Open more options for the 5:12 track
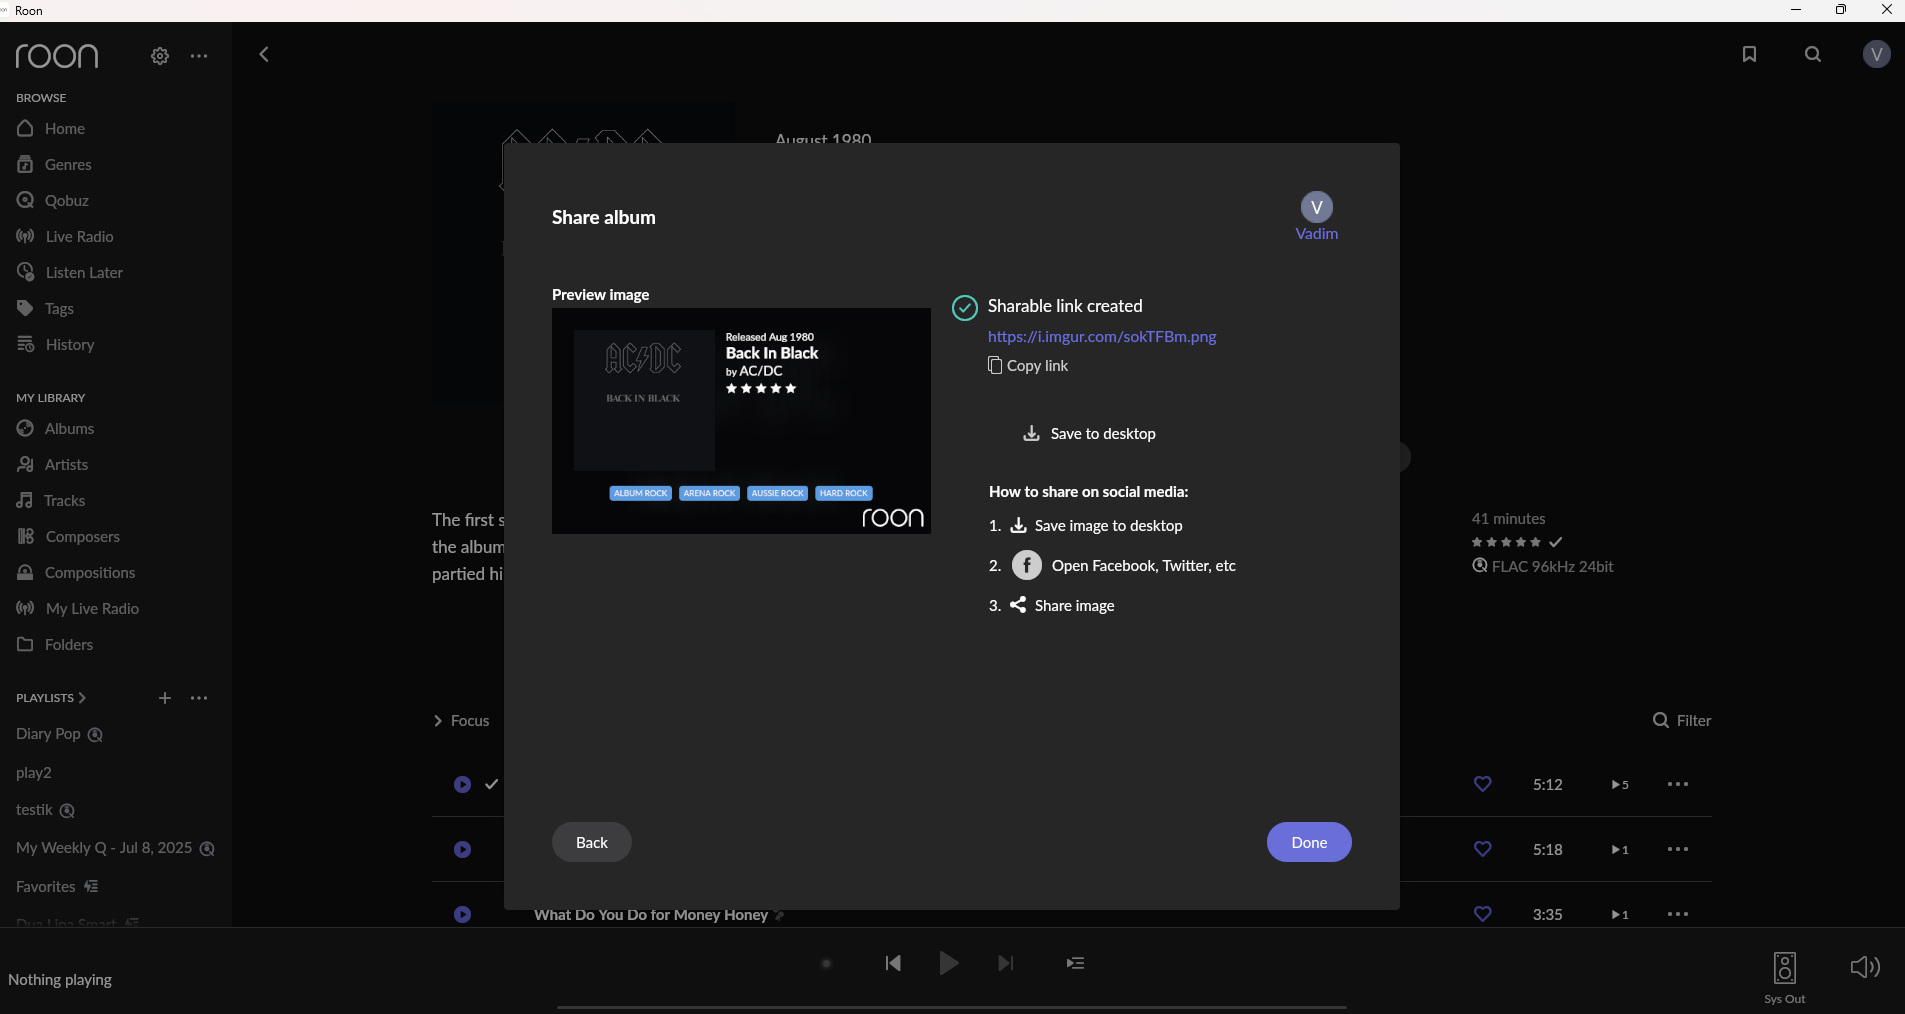The width and height of the screenshot is (1905, 1014). click(1678, 785)
